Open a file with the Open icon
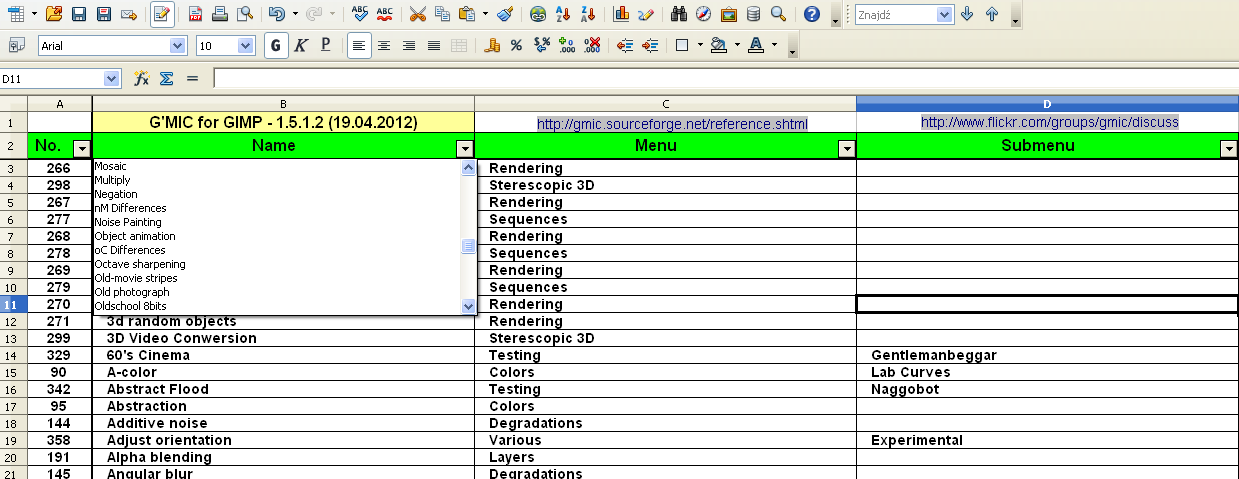 coord(54,14)
